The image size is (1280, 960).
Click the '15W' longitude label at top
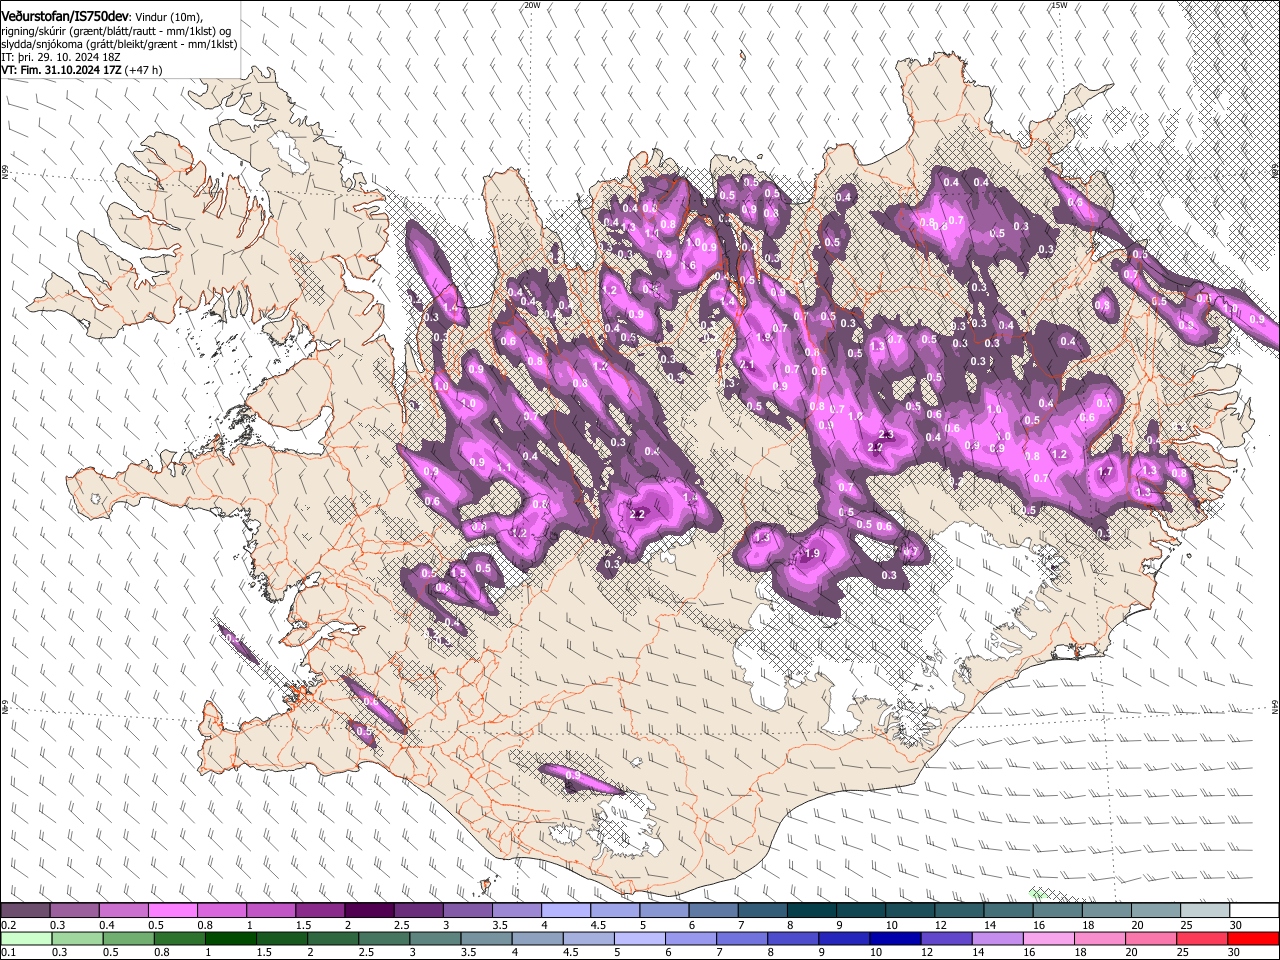coord(1059,4)
